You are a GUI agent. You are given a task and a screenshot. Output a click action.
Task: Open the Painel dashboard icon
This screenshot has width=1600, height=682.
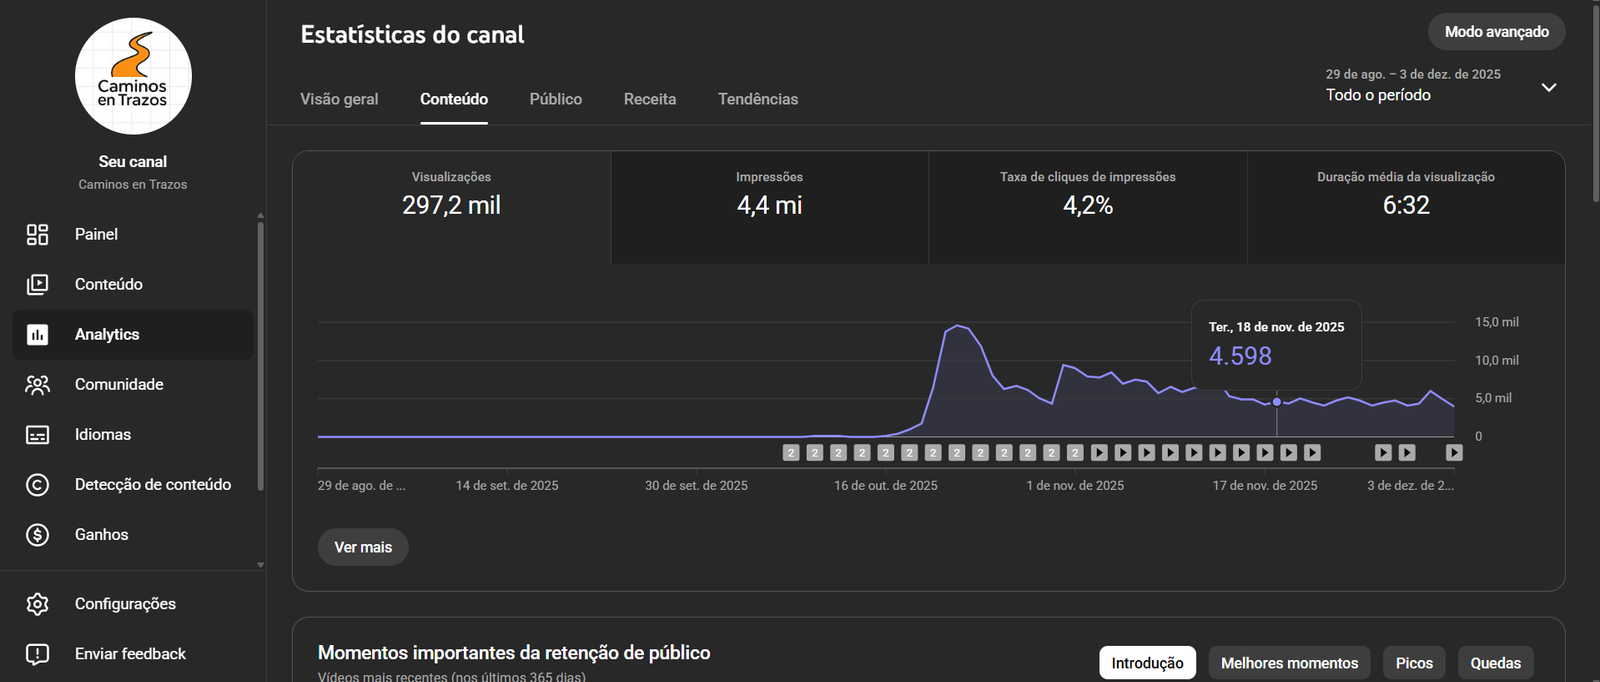click(x=37, y=234)
